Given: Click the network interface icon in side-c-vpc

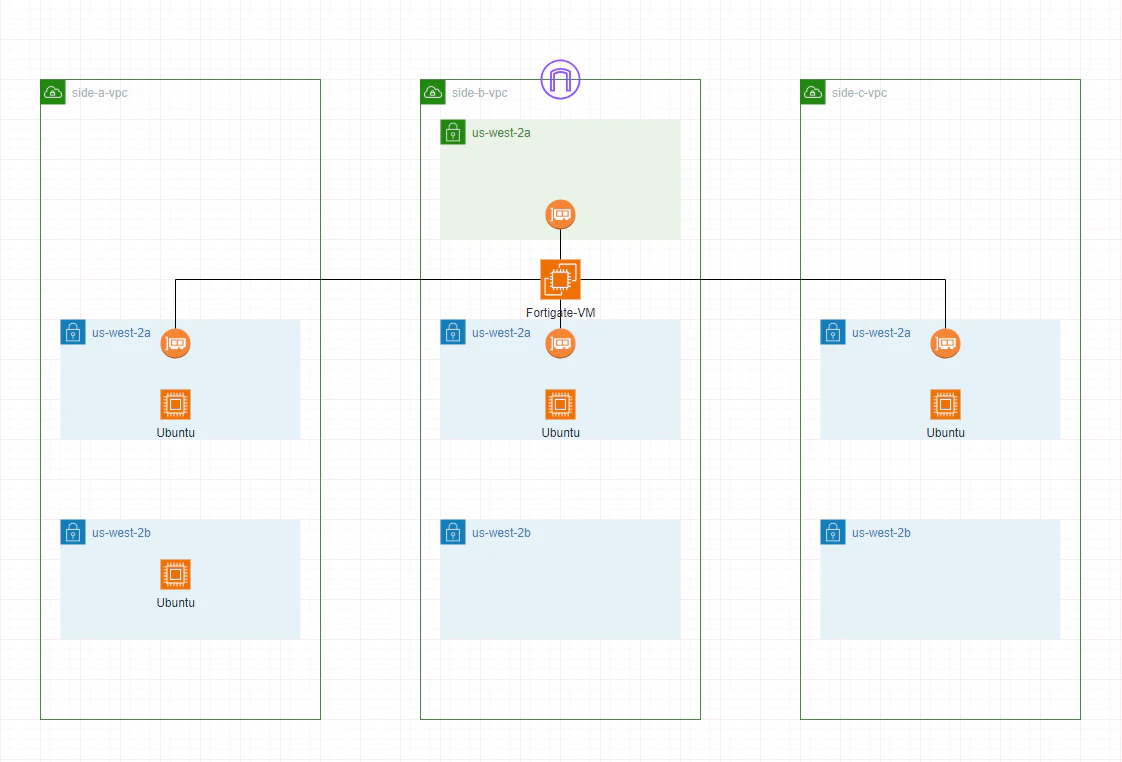Looking at the screenshot, I should (x=945, y=343).
